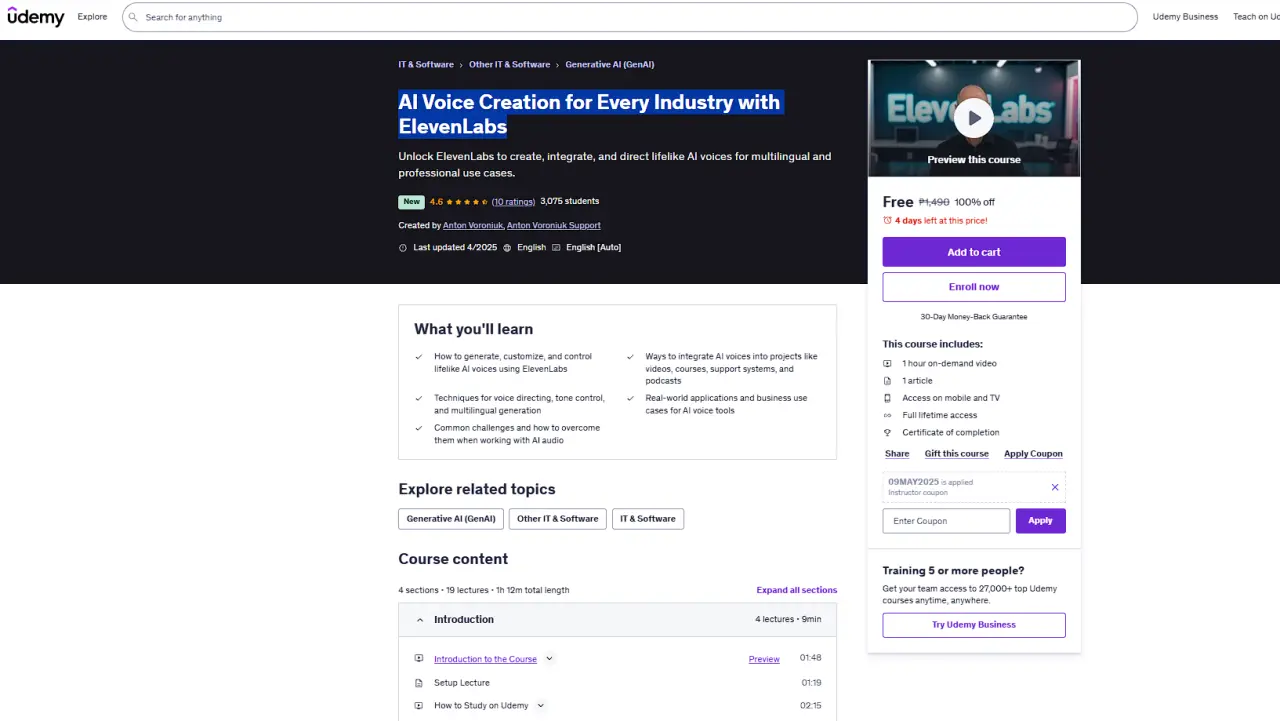
Task: Click Last updated 4/2025 text
Action: pos(455,248)
